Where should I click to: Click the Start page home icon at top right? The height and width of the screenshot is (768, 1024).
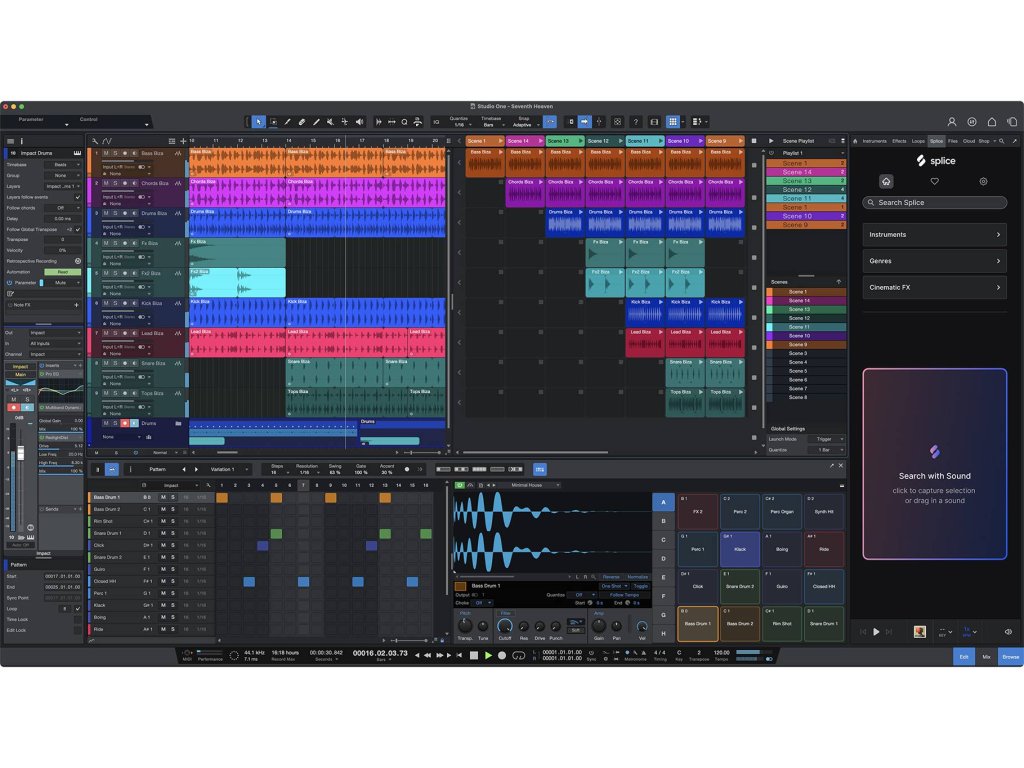pyautogui.click(x=991, y=121)
